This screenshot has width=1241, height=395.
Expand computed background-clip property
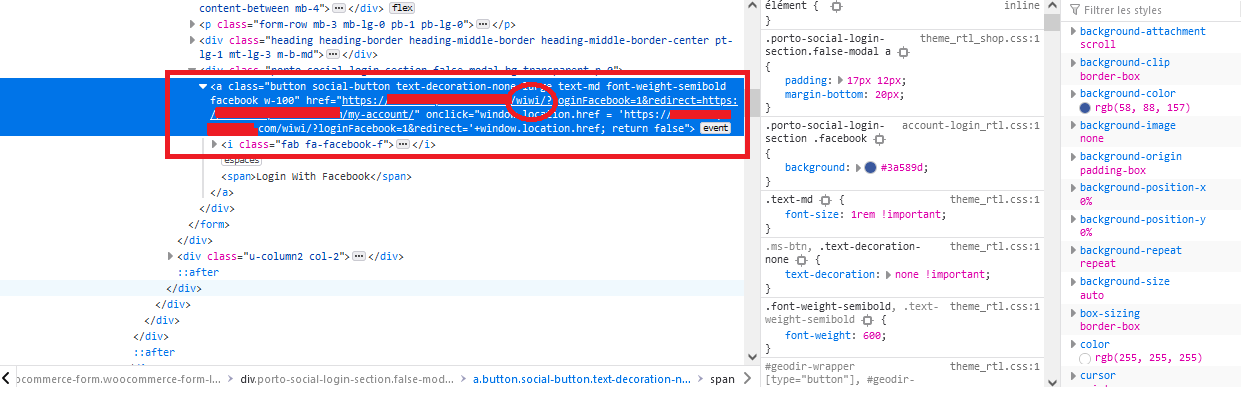tap(1073, 63)
